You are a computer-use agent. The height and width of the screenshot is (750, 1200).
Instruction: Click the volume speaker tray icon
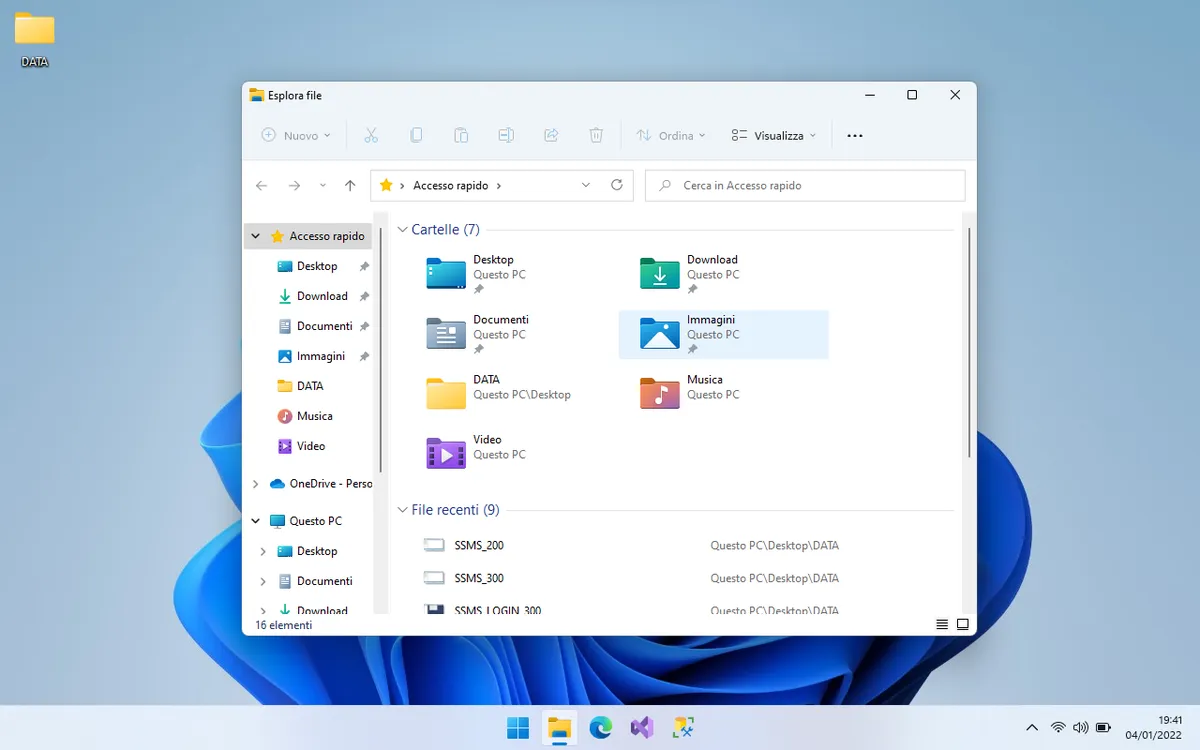(1080, 727)
